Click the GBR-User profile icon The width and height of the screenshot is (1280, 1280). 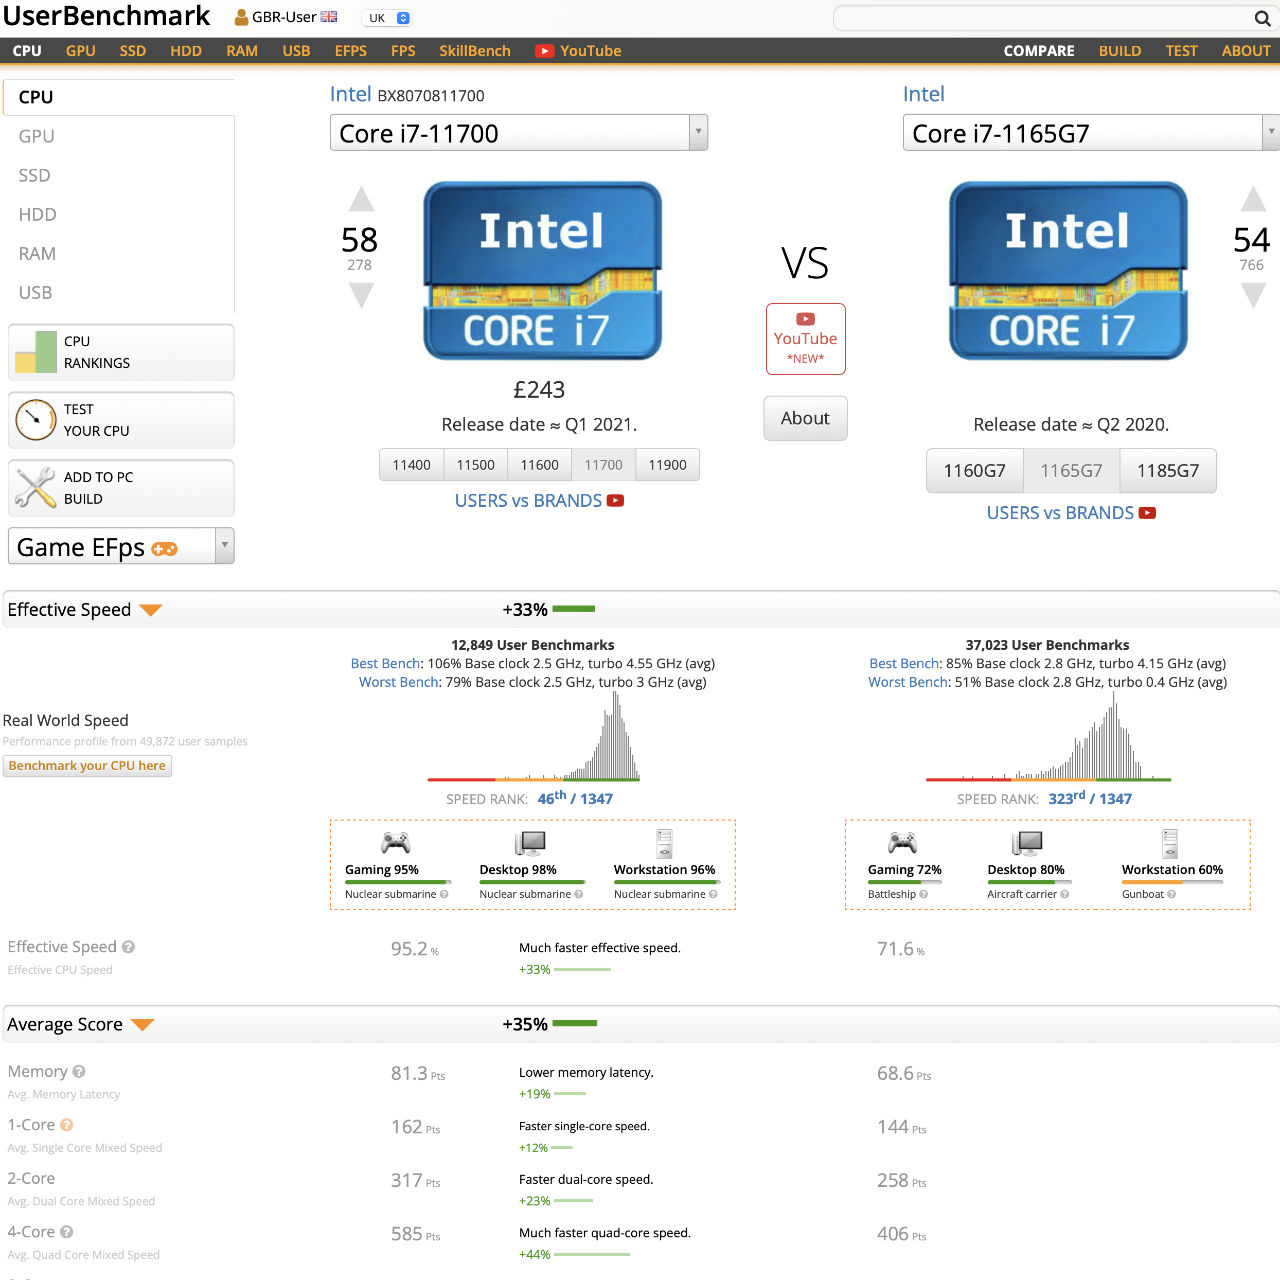click(x=241, y=17)
